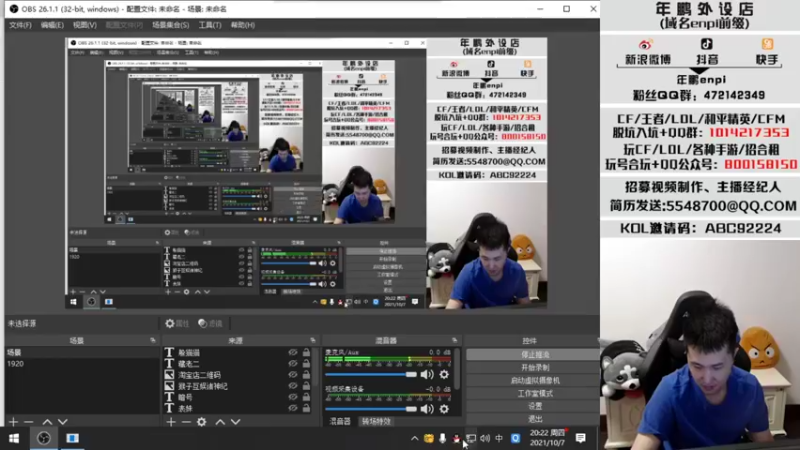Screen dimensions: 800x450
Task: Open the 视图(V) menu
Action: pos(85,24)
